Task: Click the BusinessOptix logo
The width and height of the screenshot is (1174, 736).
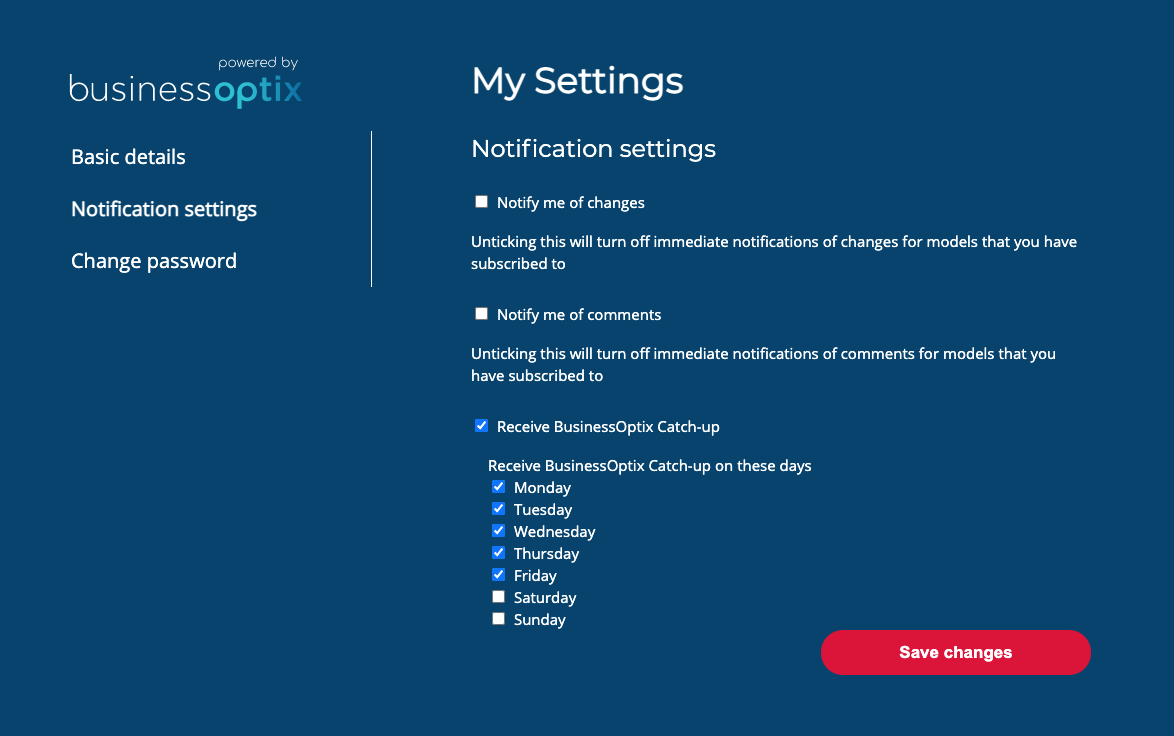Action: coord(185,88)
